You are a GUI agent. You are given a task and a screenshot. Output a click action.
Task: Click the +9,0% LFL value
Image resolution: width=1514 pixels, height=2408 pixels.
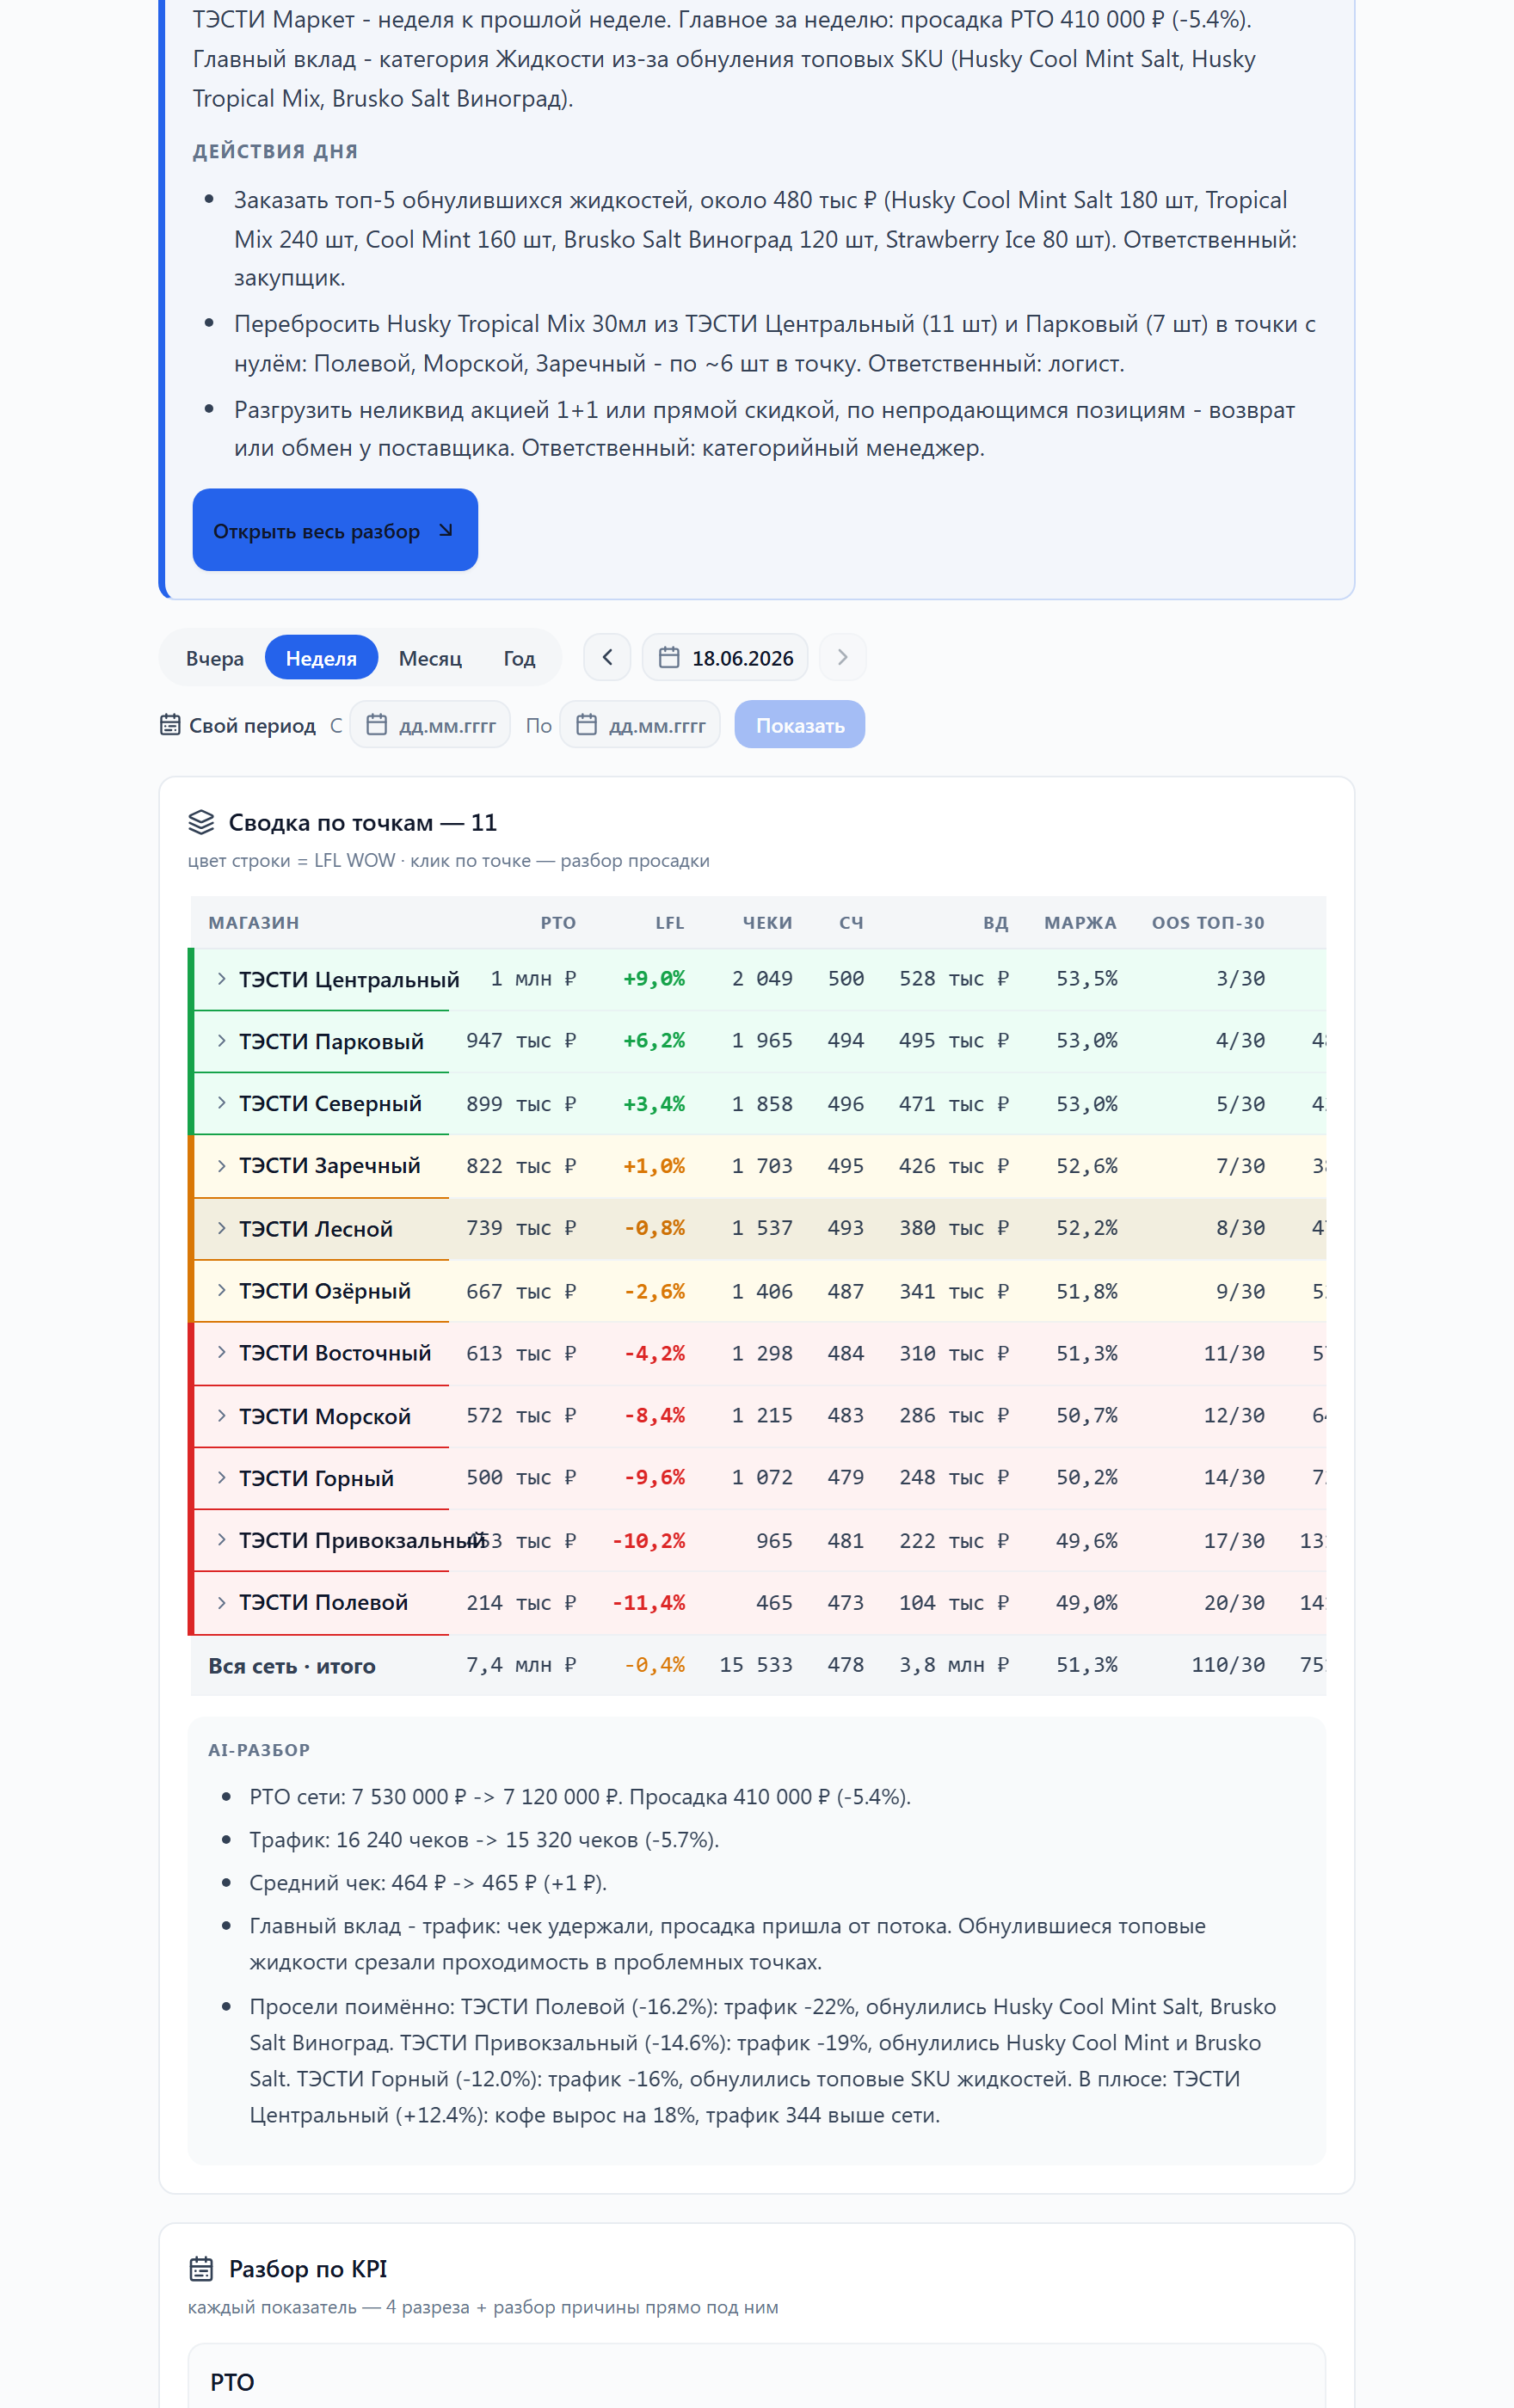click(x=654, y=979)
